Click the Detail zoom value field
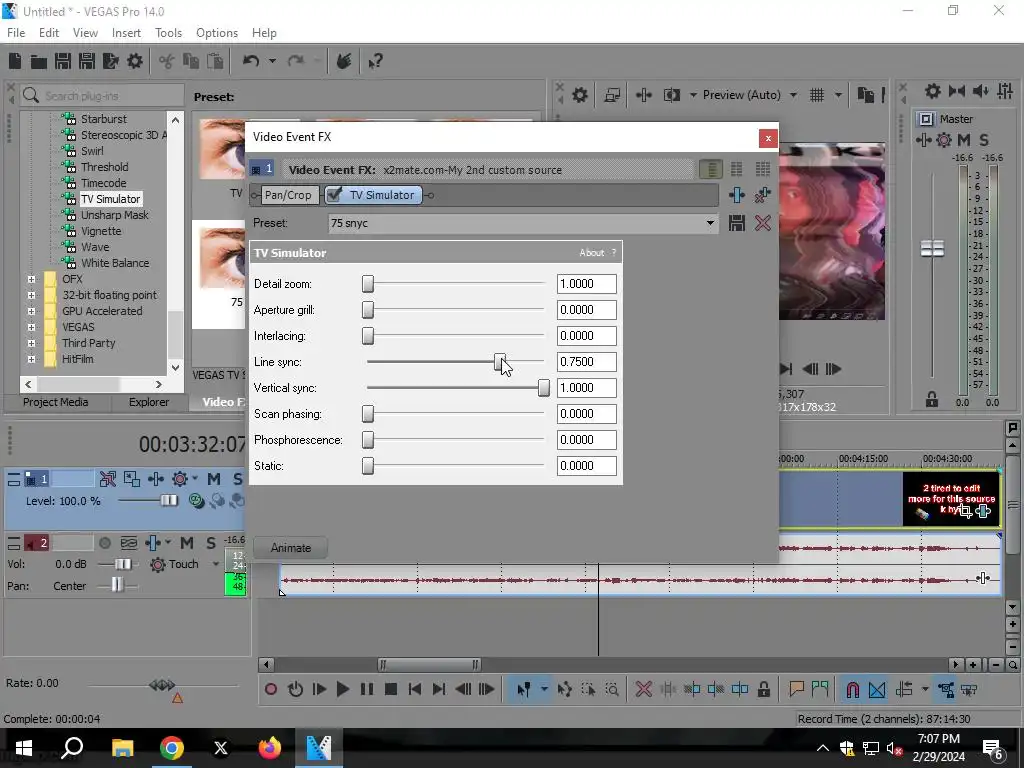Image resolution: width=1024 pixels, height=768 pixels. 586,284
